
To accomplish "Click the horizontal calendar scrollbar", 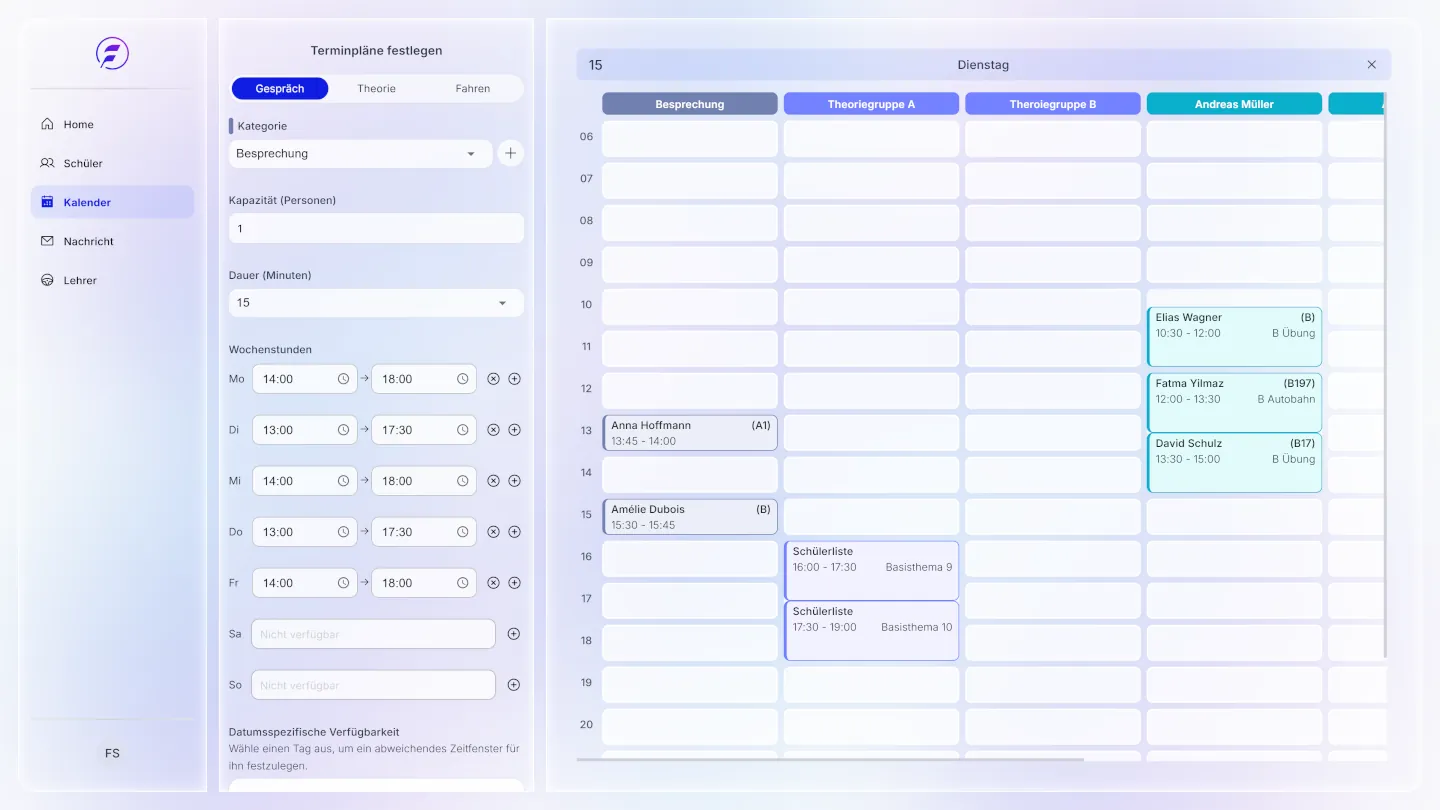I will tap(830, 760).
